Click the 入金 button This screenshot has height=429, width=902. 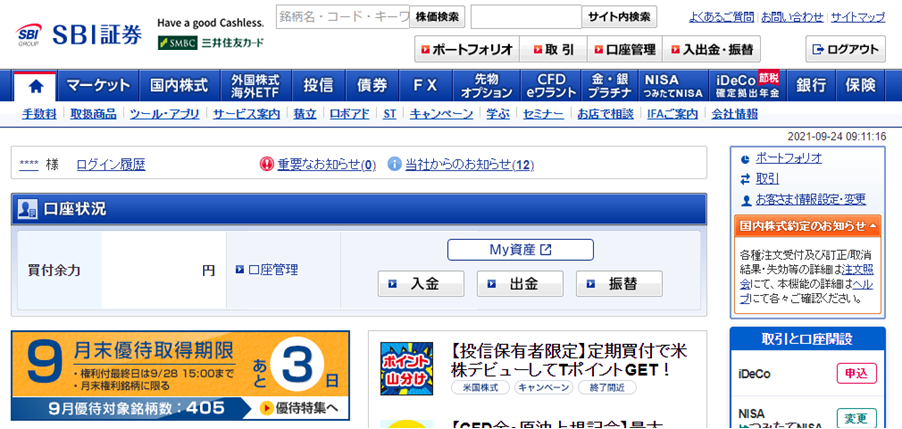(x=421, y=284)
